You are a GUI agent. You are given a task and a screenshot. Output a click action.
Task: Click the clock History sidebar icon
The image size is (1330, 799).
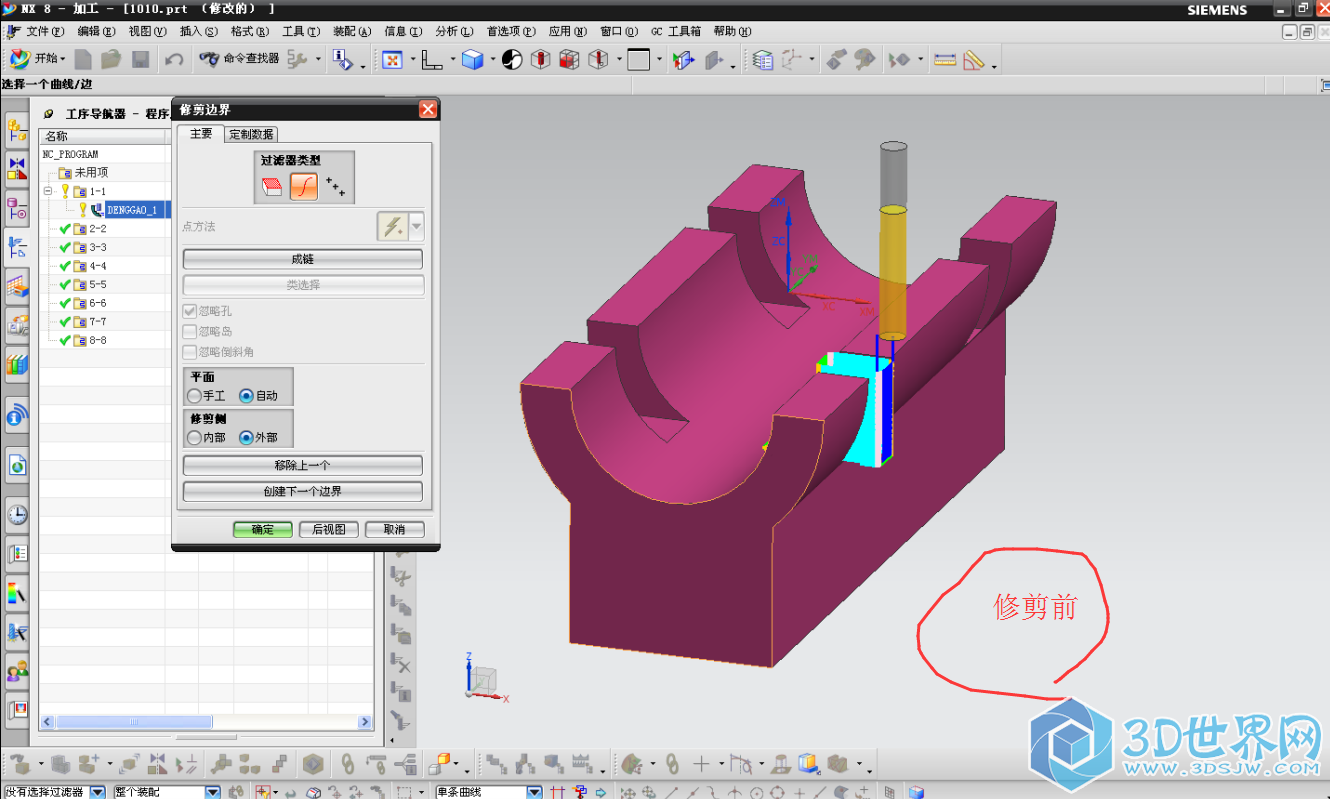pos(17,516)
